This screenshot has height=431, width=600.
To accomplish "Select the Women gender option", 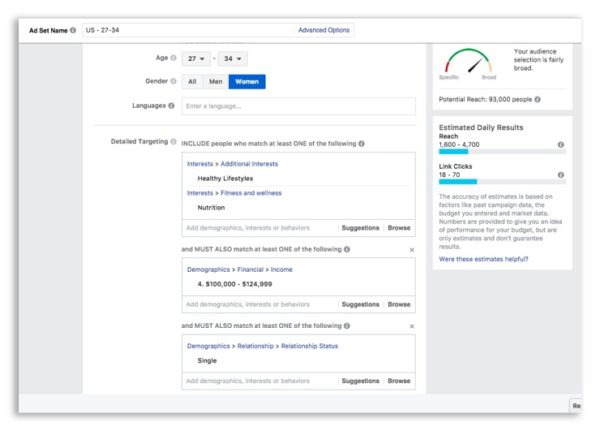I will tap(247, 82).
